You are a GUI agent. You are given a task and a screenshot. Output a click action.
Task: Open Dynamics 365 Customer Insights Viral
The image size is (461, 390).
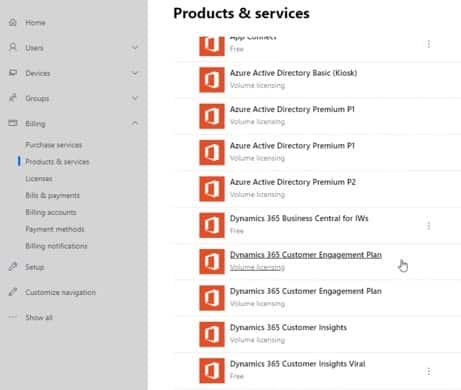tap(297, 364)
